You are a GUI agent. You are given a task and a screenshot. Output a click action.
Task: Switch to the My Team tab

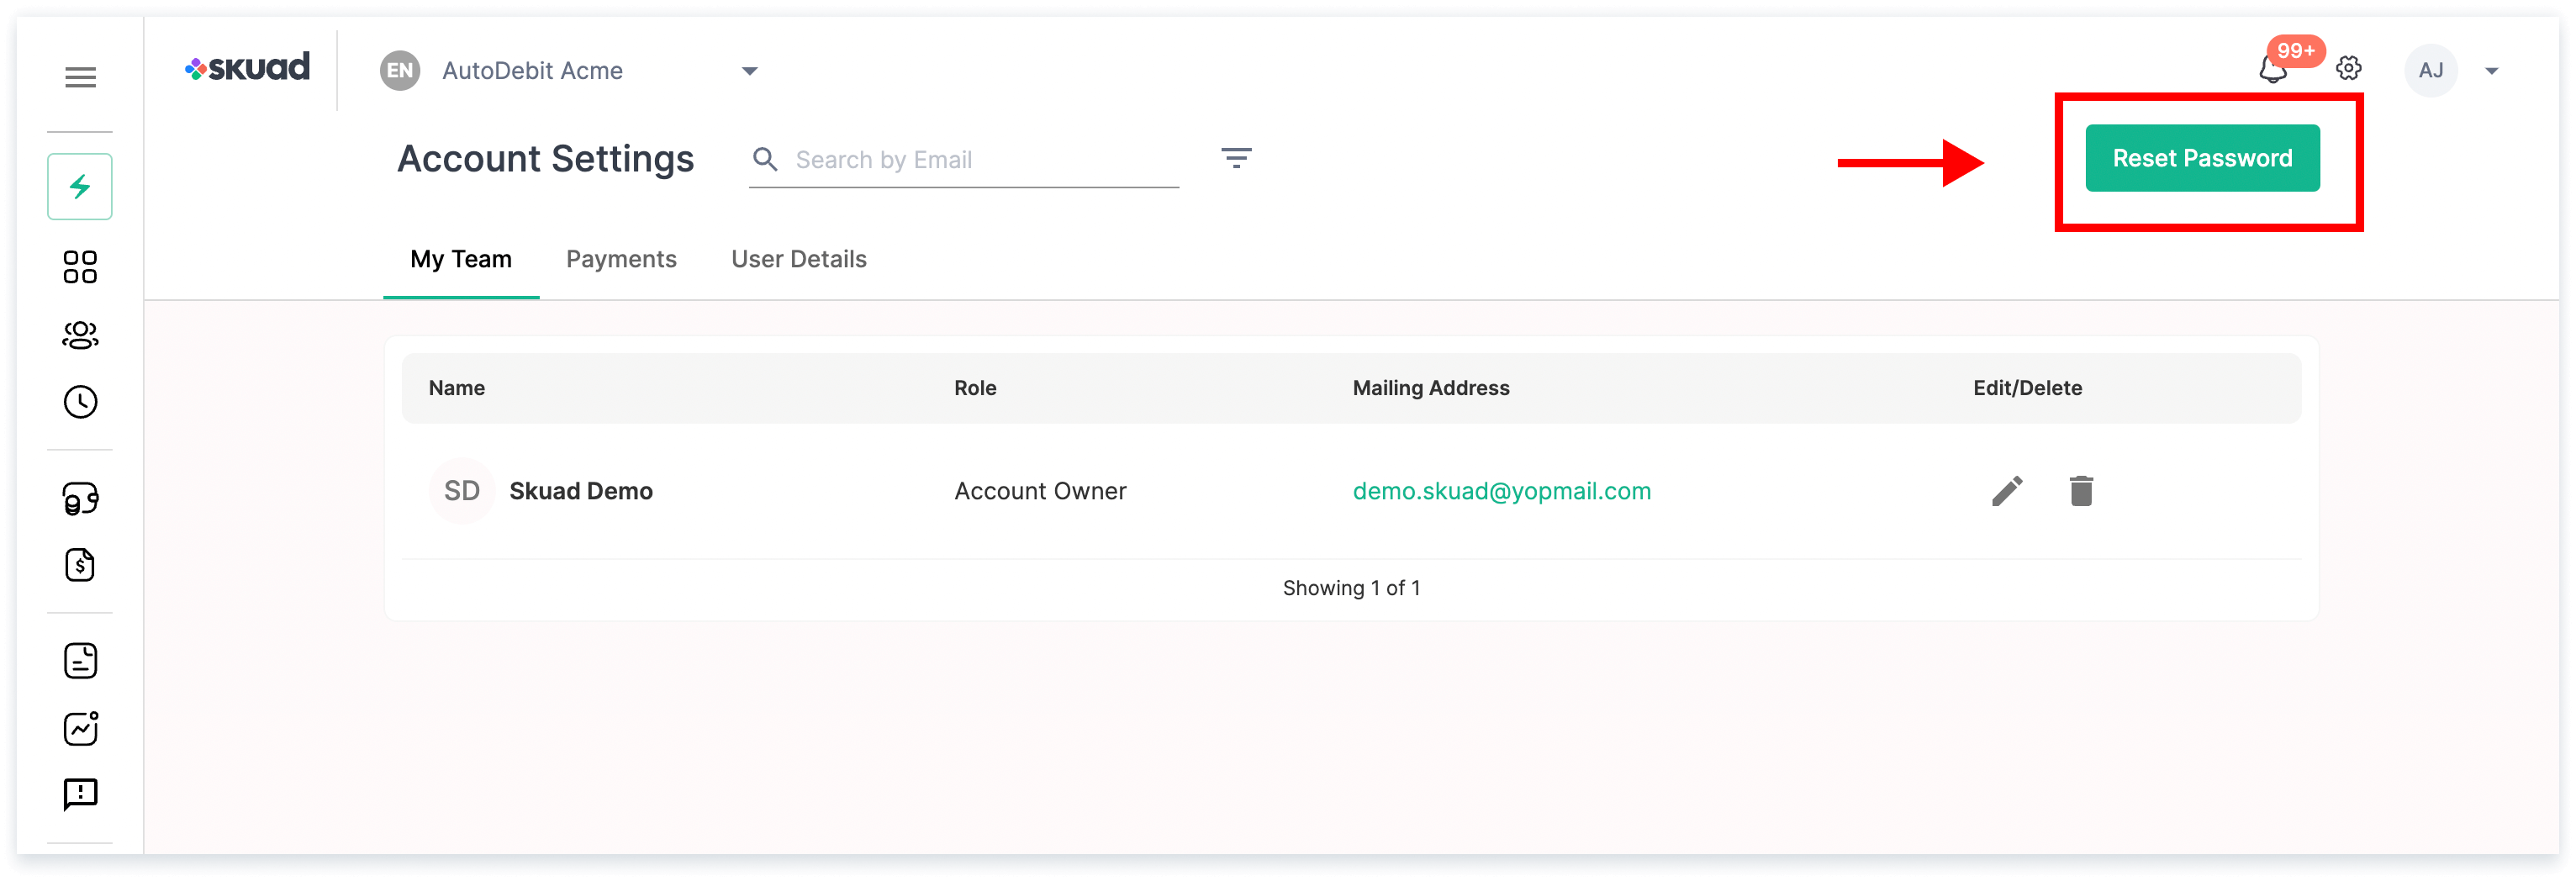click(x=461, y=259)
